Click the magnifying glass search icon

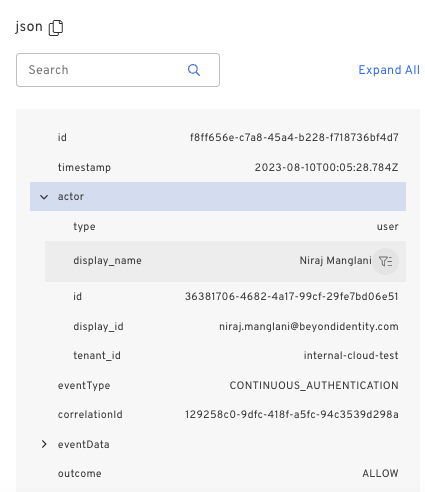point(194,70)
